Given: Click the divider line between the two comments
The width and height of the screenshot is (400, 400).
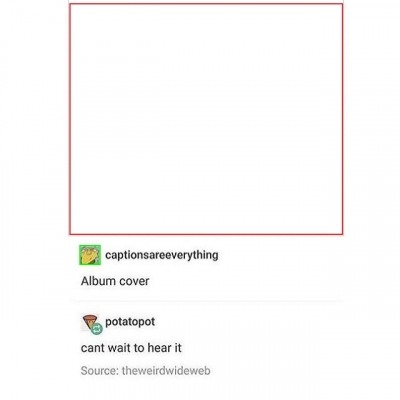Looking at the screenshot, I should click(207, 301).
